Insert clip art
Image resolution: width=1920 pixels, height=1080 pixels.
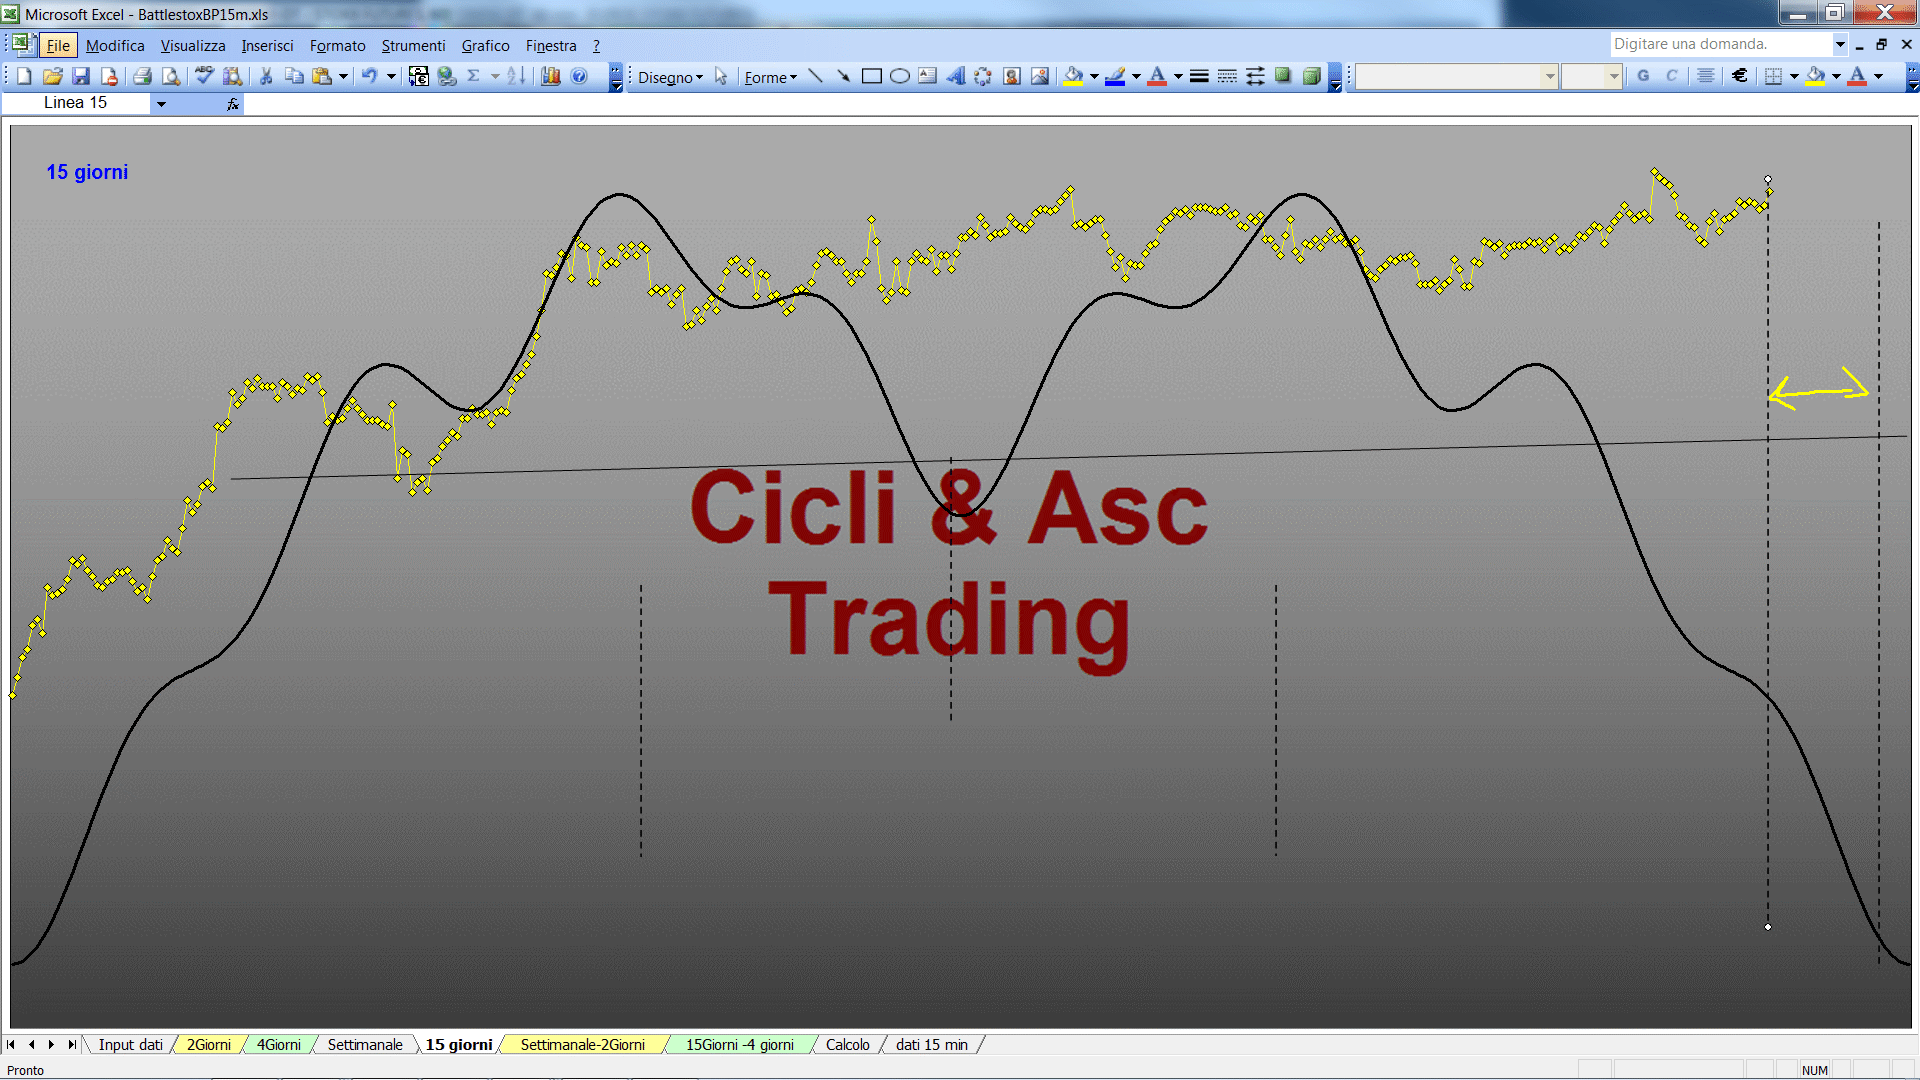(x=1012, y=76)
